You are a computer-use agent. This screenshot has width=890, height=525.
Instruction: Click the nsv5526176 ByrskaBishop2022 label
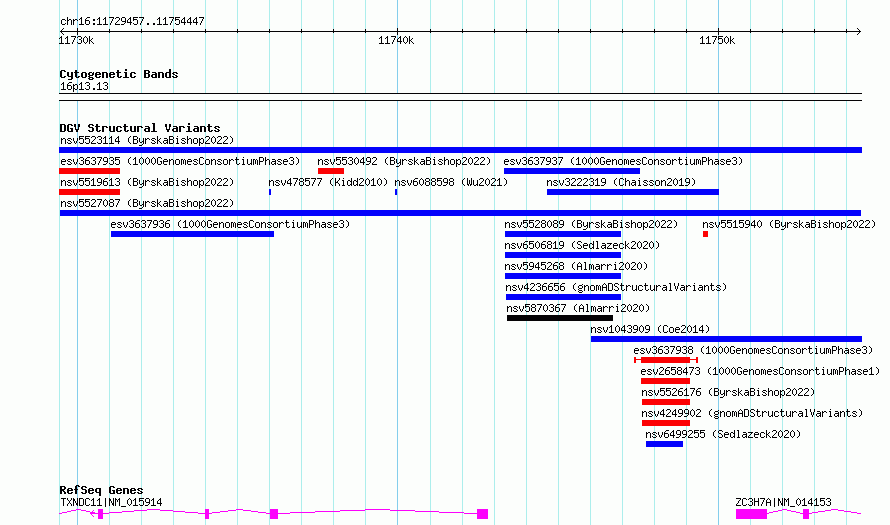[x=728, y=392]
